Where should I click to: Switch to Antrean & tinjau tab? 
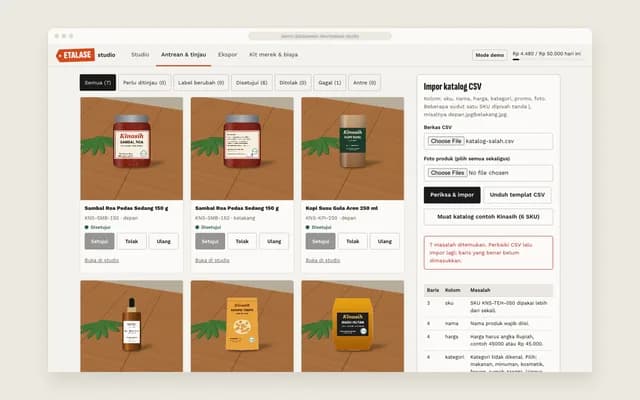[x=183, y=54]
